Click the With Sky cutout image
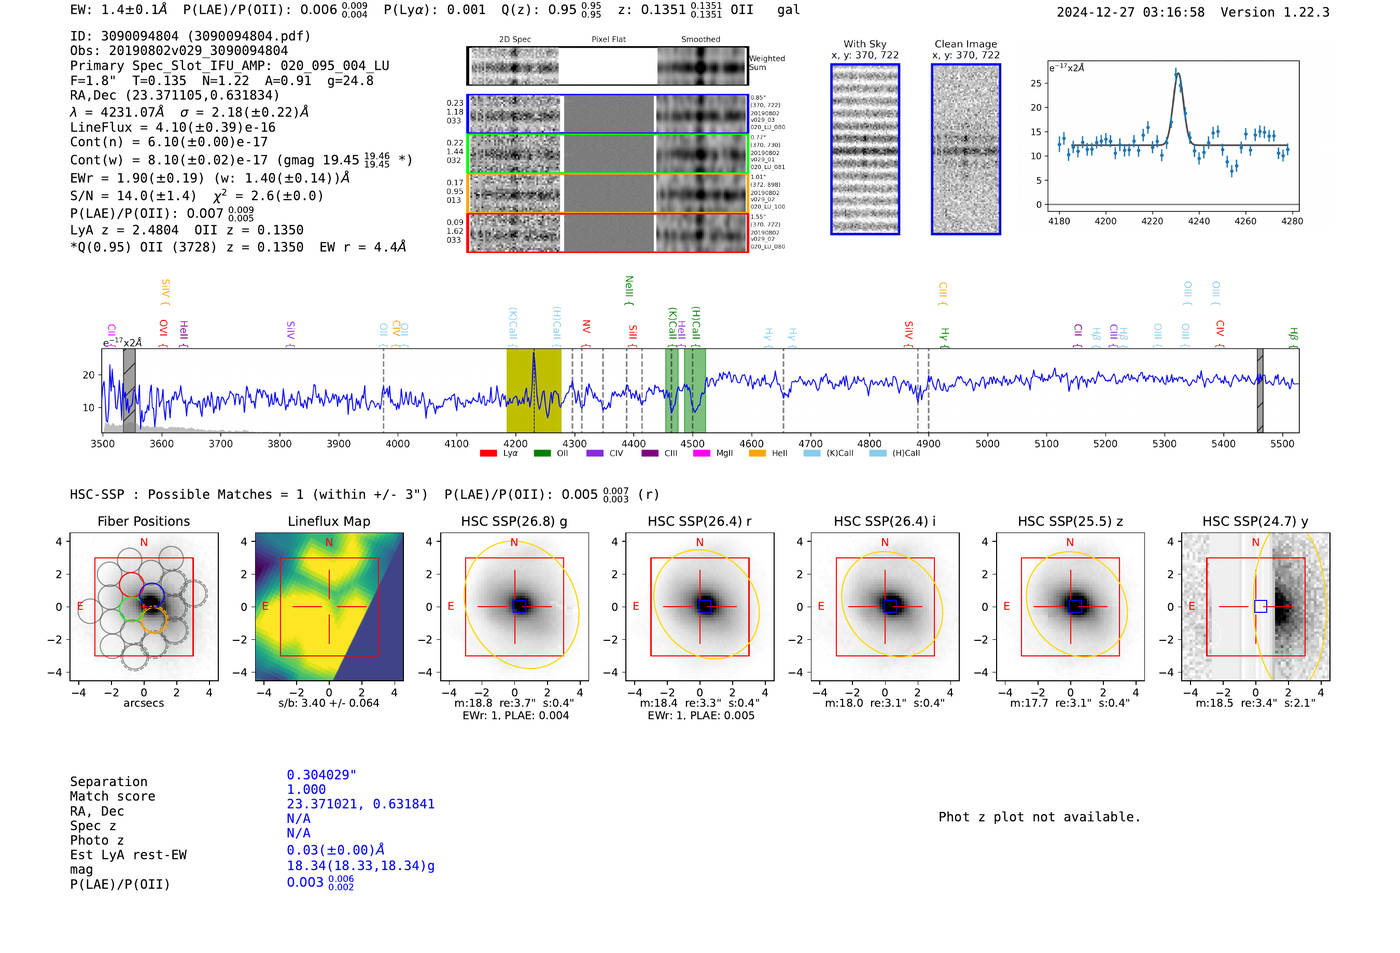The image size is (1400, 953). pos(865,149)
